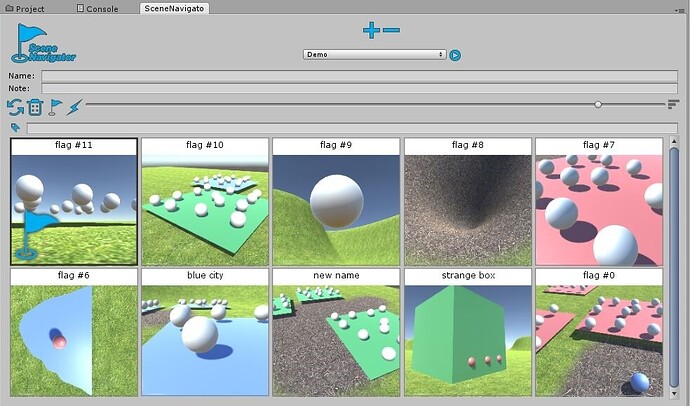This screenshot has width=690, height=406.
Task: Click the tag filter text field
Action: 352,128
